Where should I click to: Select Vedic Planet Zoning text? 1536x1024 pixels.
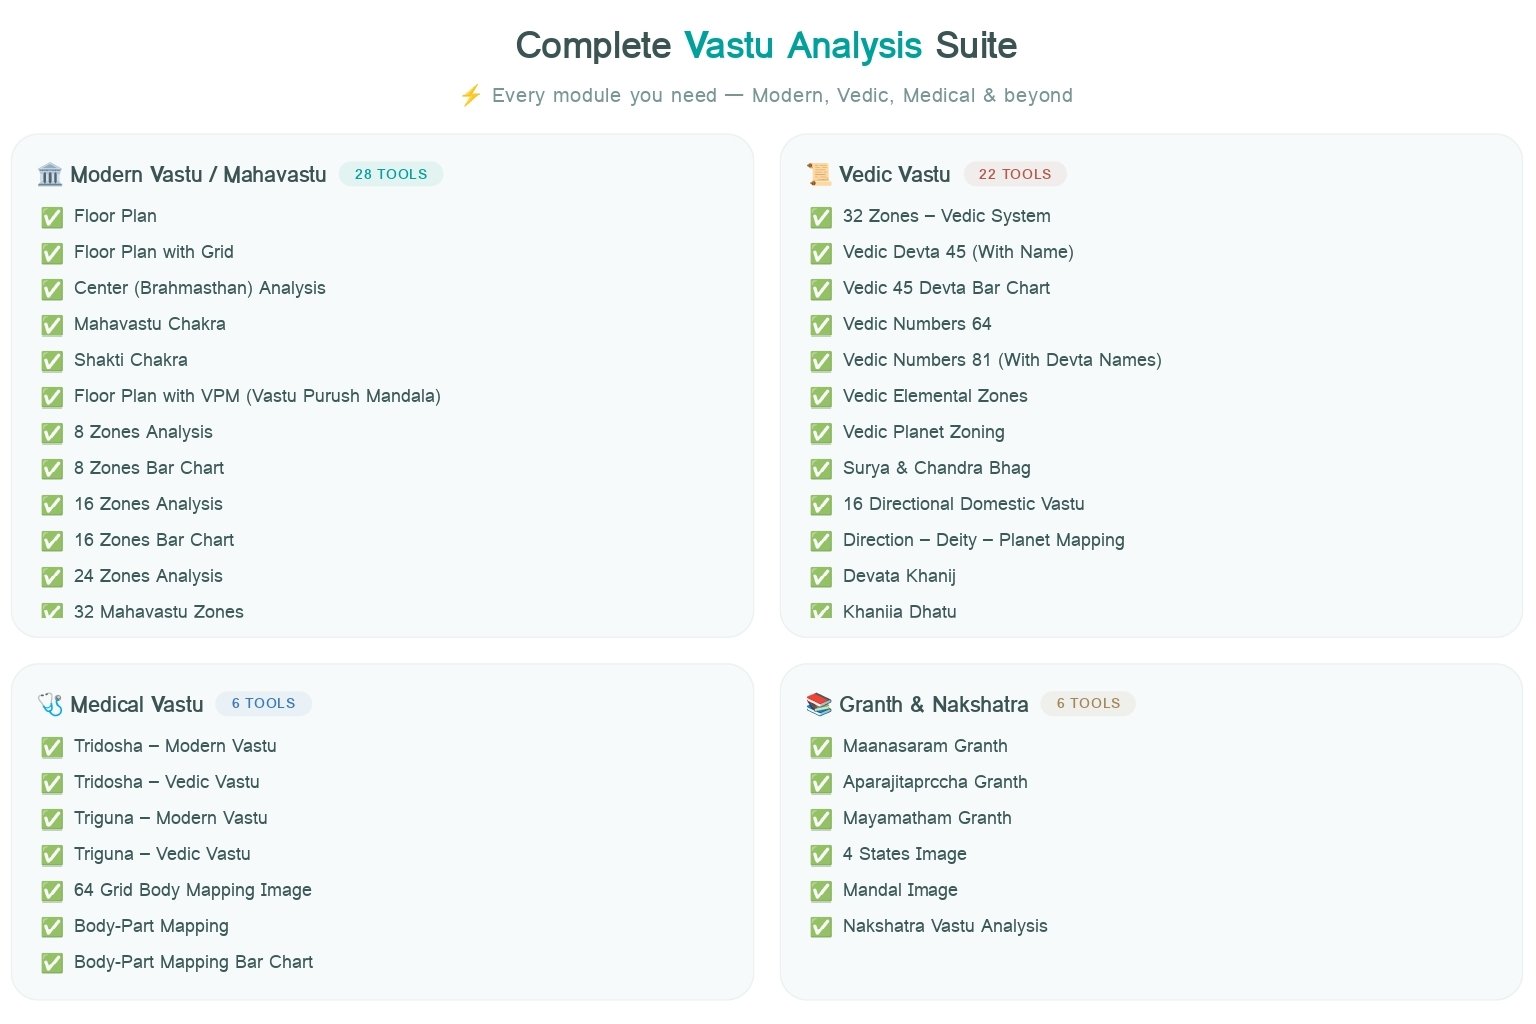click(x=924, y=432)
